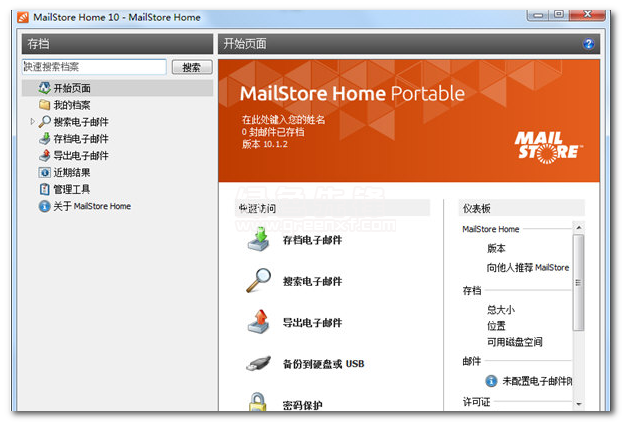Click the archive icon beside sidebar 存档电子邮件

coord(44,138)
